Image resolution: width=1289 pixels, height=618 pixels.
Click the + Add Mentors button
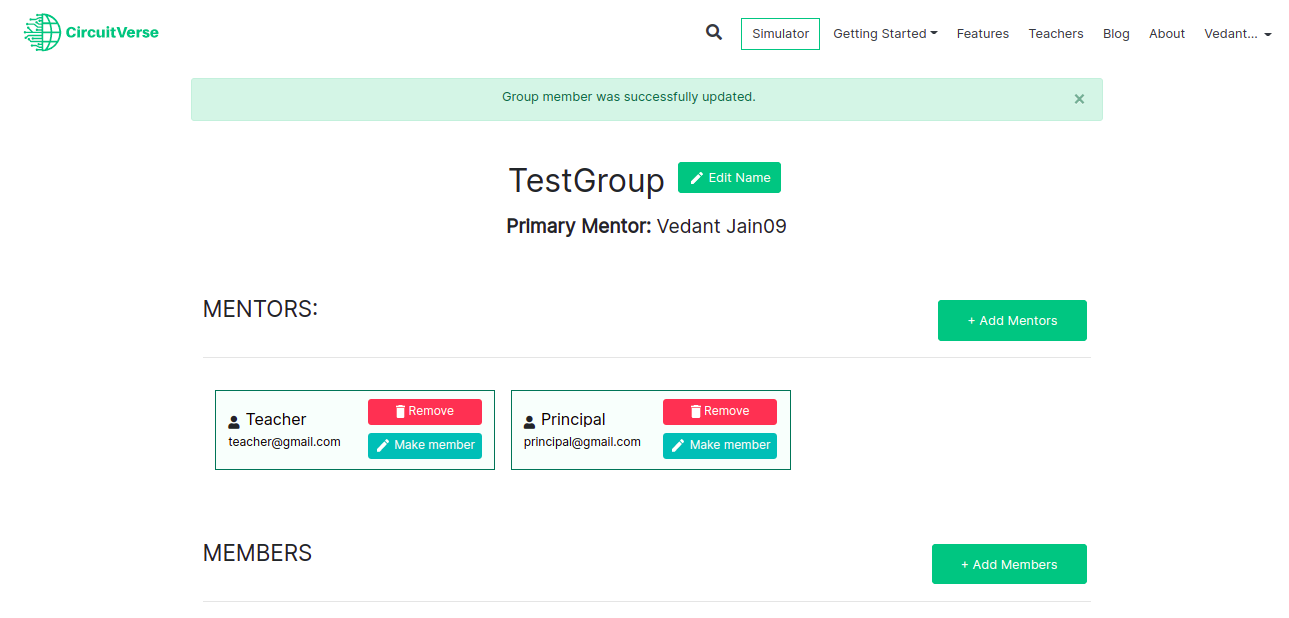[x=1012, y=320]
